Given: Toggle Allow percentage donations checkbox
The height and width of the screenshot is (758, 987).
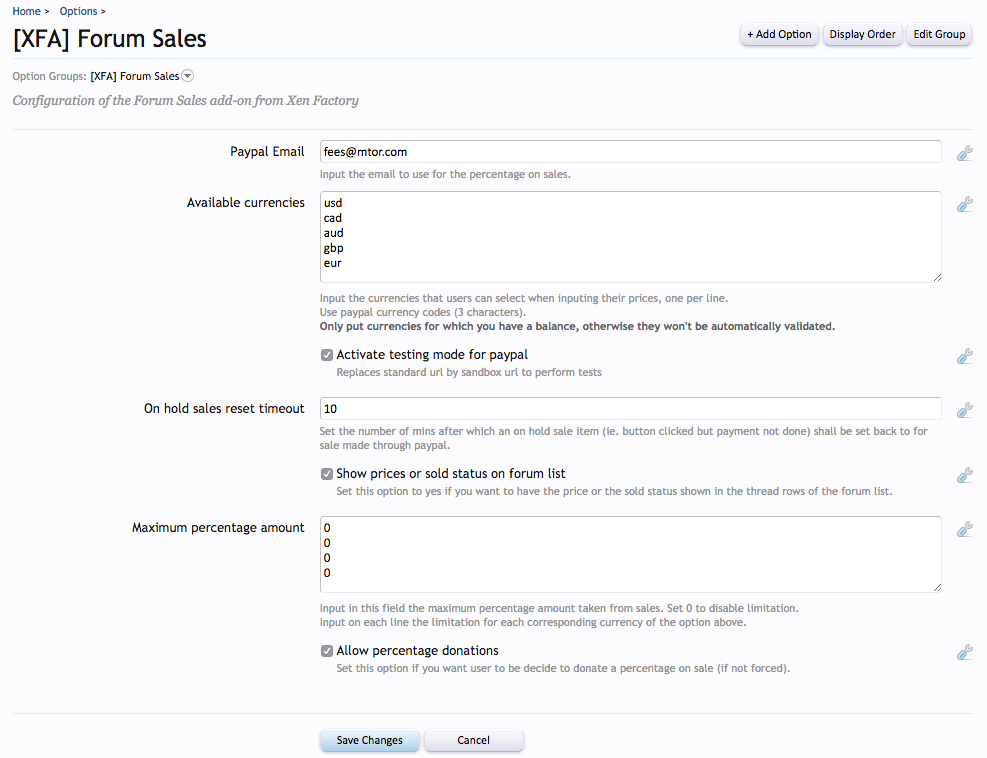Looking at the screenshot, I should pos(327,651).
